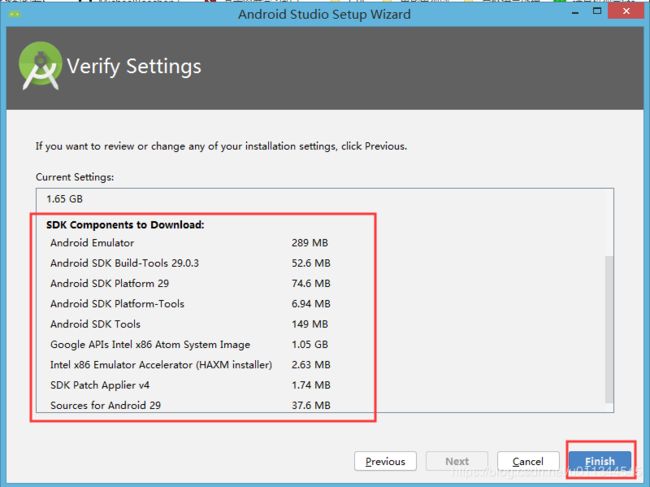Select 'Android SDK Build-Tools 29.0.3' entry
This screenshot has height=487, width=650.
[x=124, y=263]
